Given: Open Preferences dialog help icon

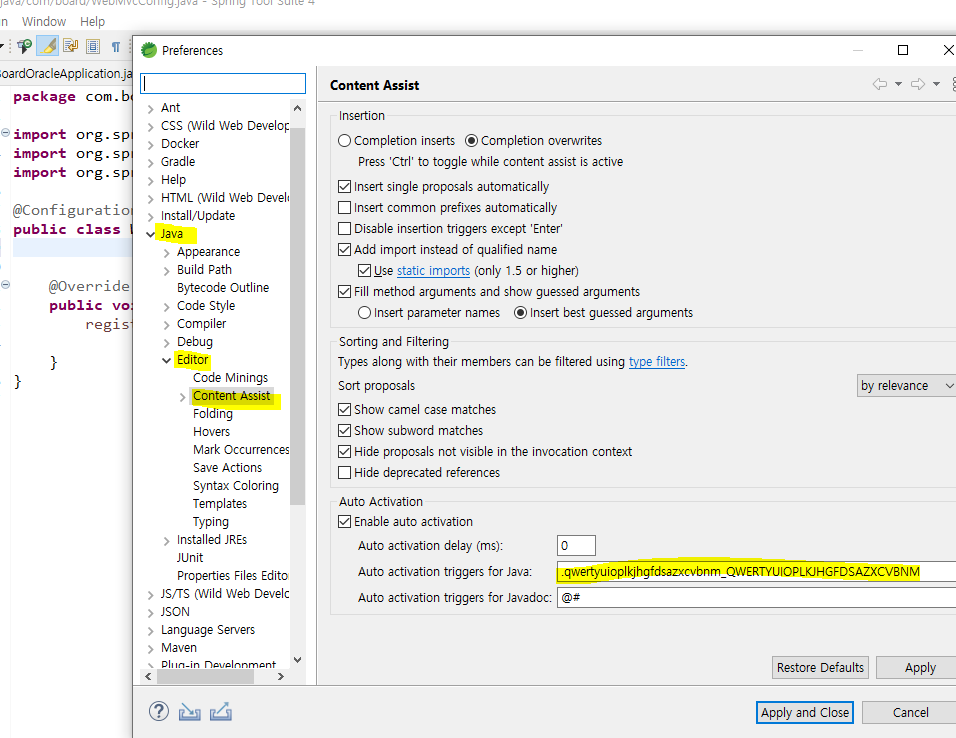Looking at the screenshot, I should [159, 711].
